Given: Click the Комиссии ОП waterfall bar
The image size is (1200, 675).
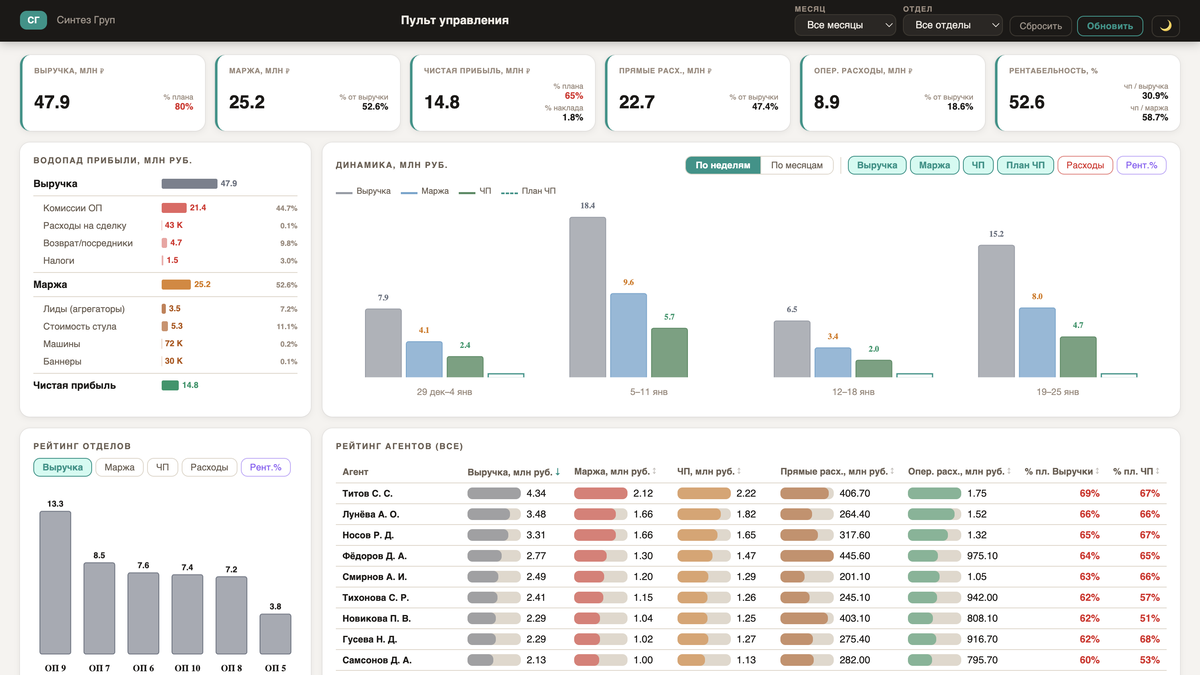Looking at the screenshot, I should click(174, 208).
